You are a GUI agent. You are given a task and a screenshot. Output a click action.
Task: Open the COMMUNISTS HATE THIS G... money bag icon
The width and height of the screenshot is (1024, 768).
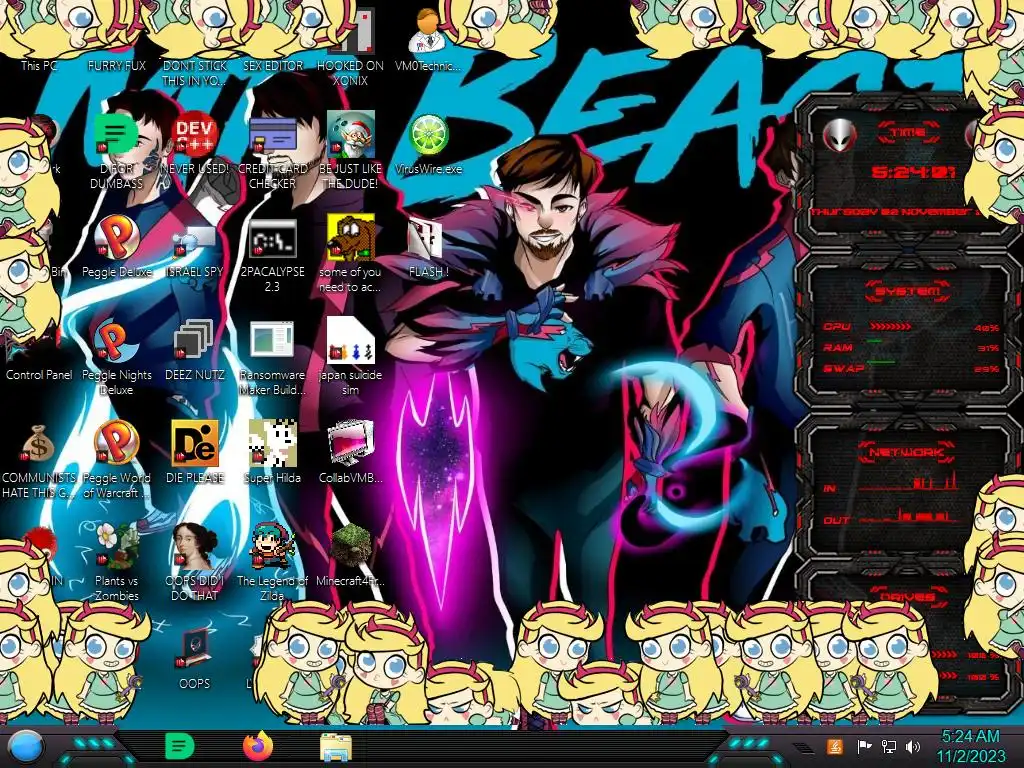(39, 461)
